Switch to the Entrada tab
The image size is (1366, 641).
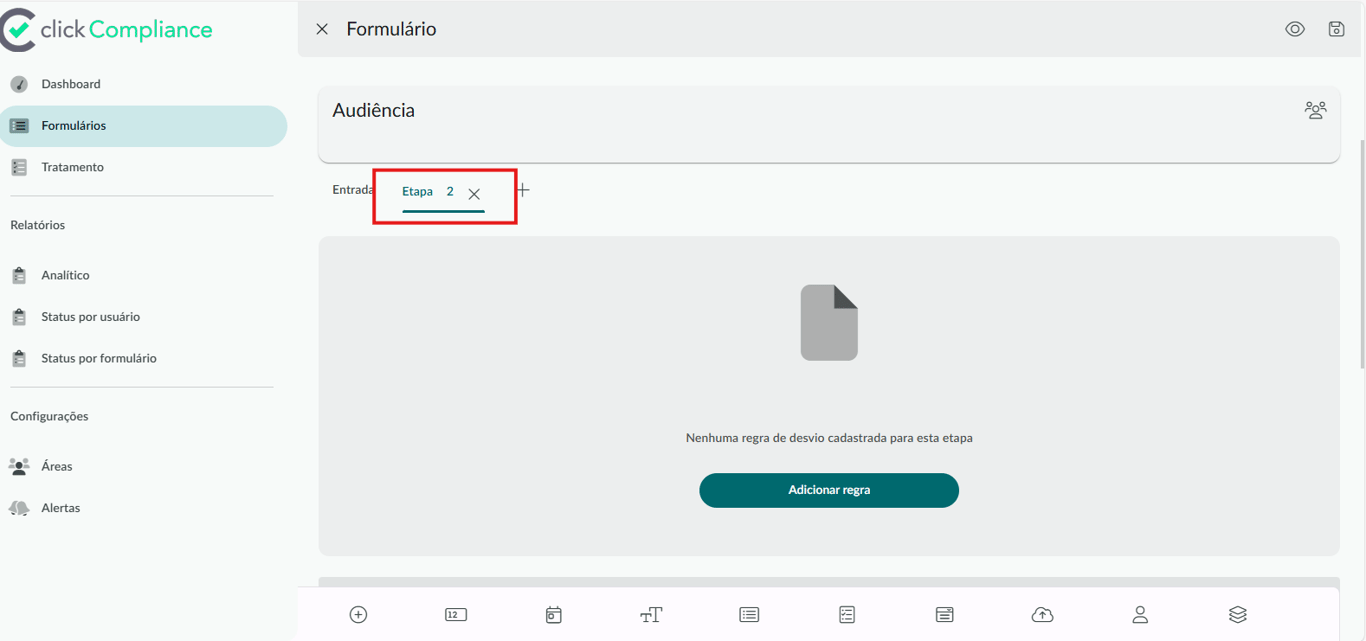coord(353,190)
